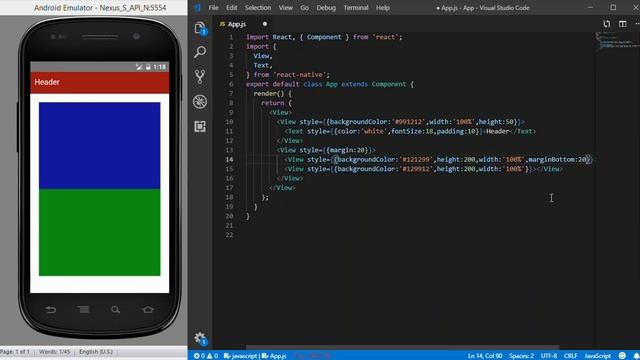640x360 pixels.
Task: Open the Edit menu
Action: (x=231, y=8)
